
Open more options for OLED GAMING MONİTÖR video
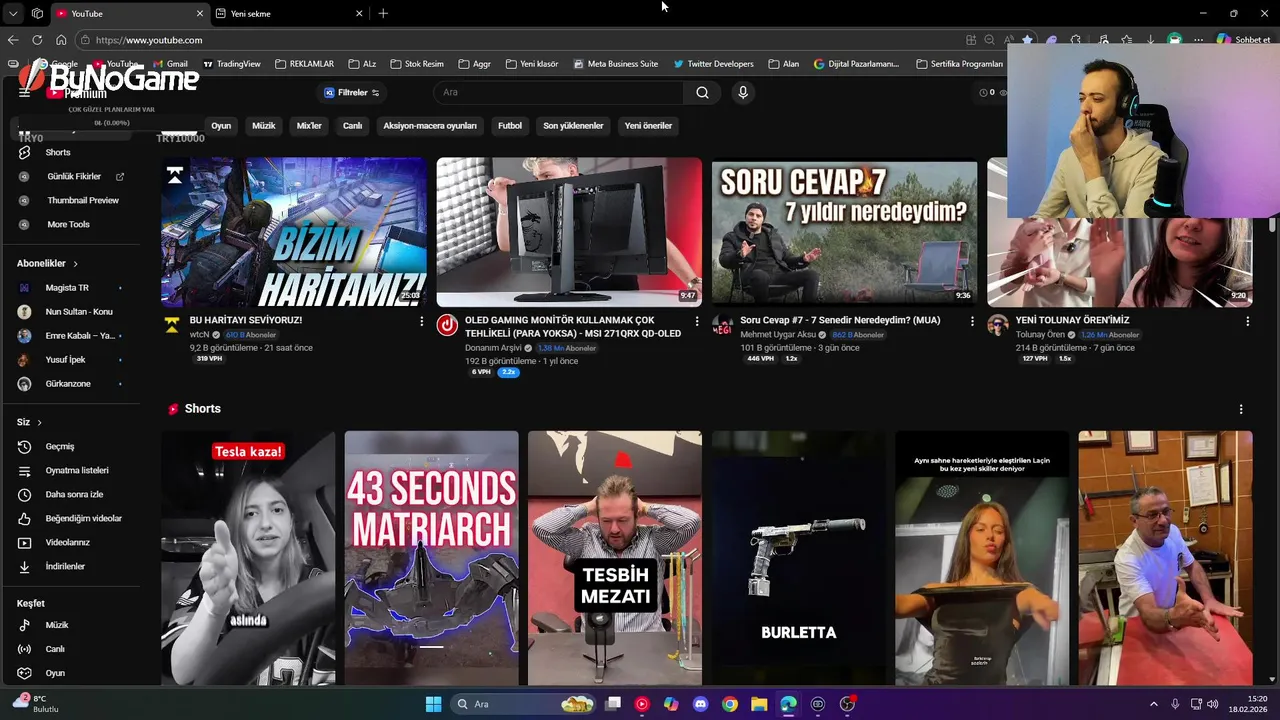click(696, 321)
